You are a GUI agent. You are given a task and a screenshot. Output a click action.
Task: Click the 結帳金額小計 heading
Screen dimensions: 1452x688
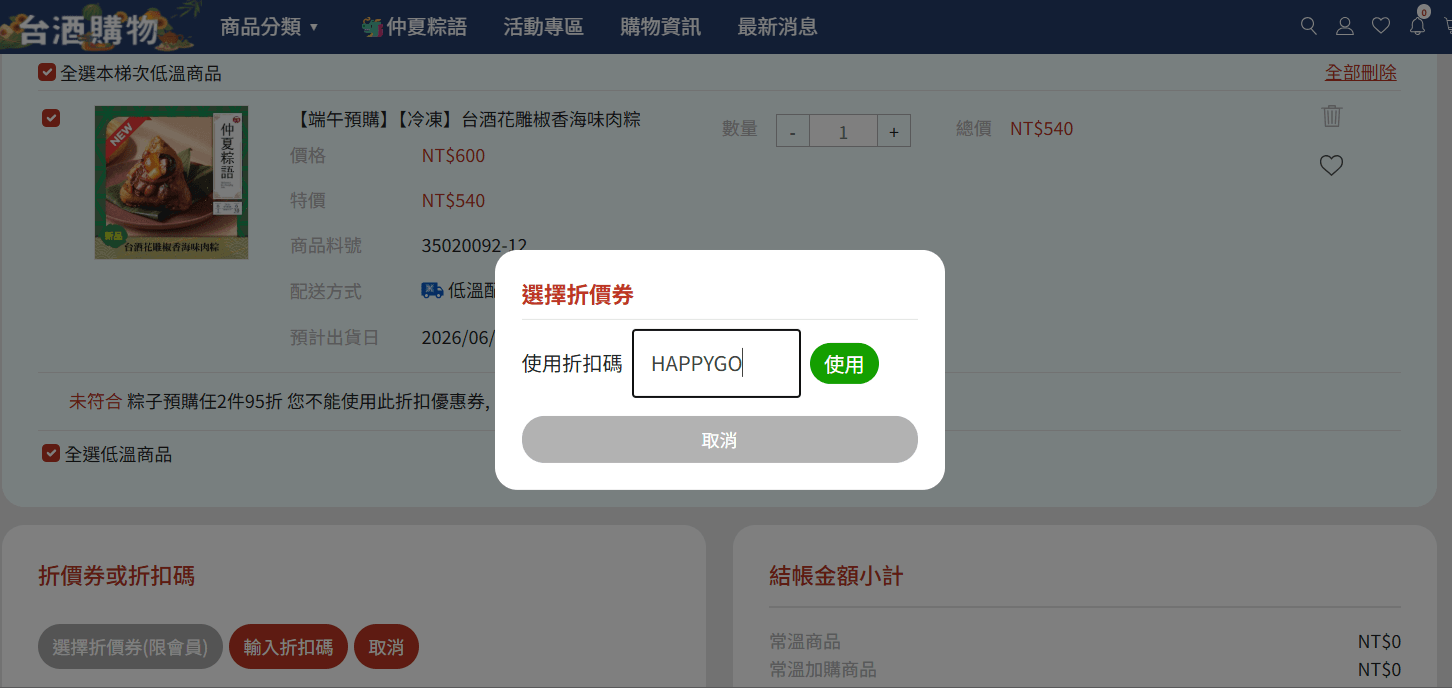(836, 576)
